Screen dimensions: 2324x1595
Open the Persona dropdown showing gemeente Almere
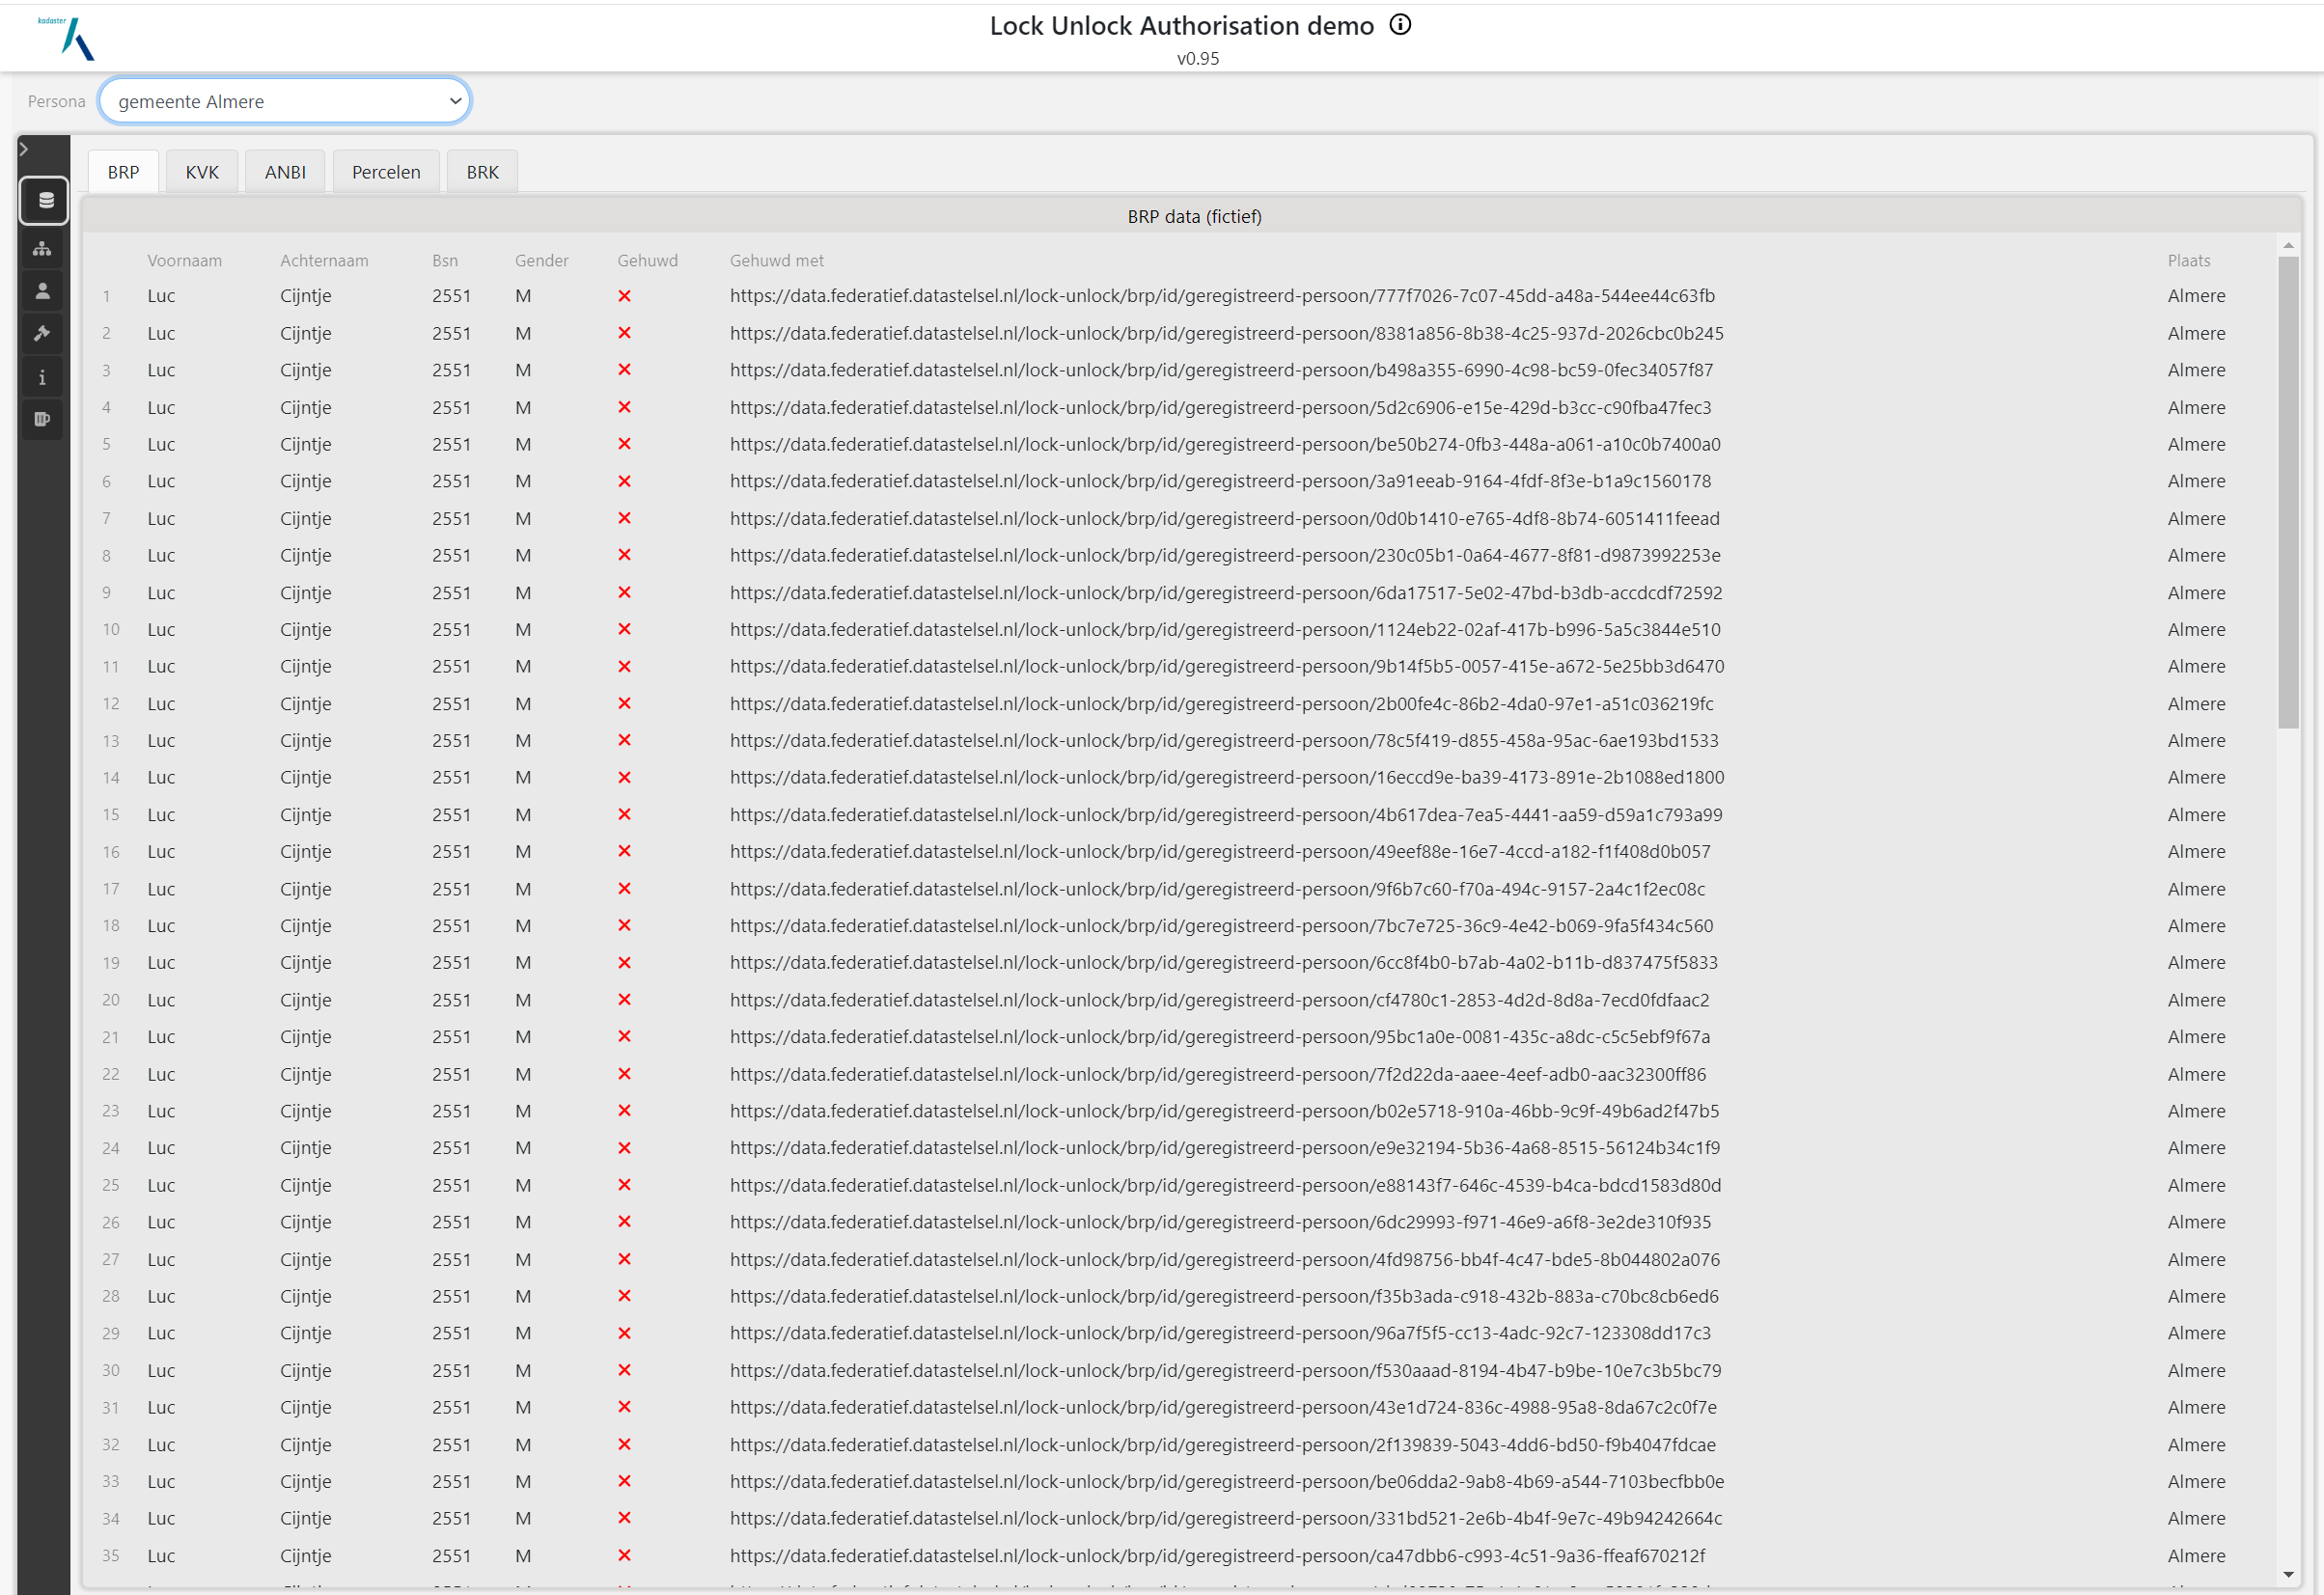(x=285, y=101)
